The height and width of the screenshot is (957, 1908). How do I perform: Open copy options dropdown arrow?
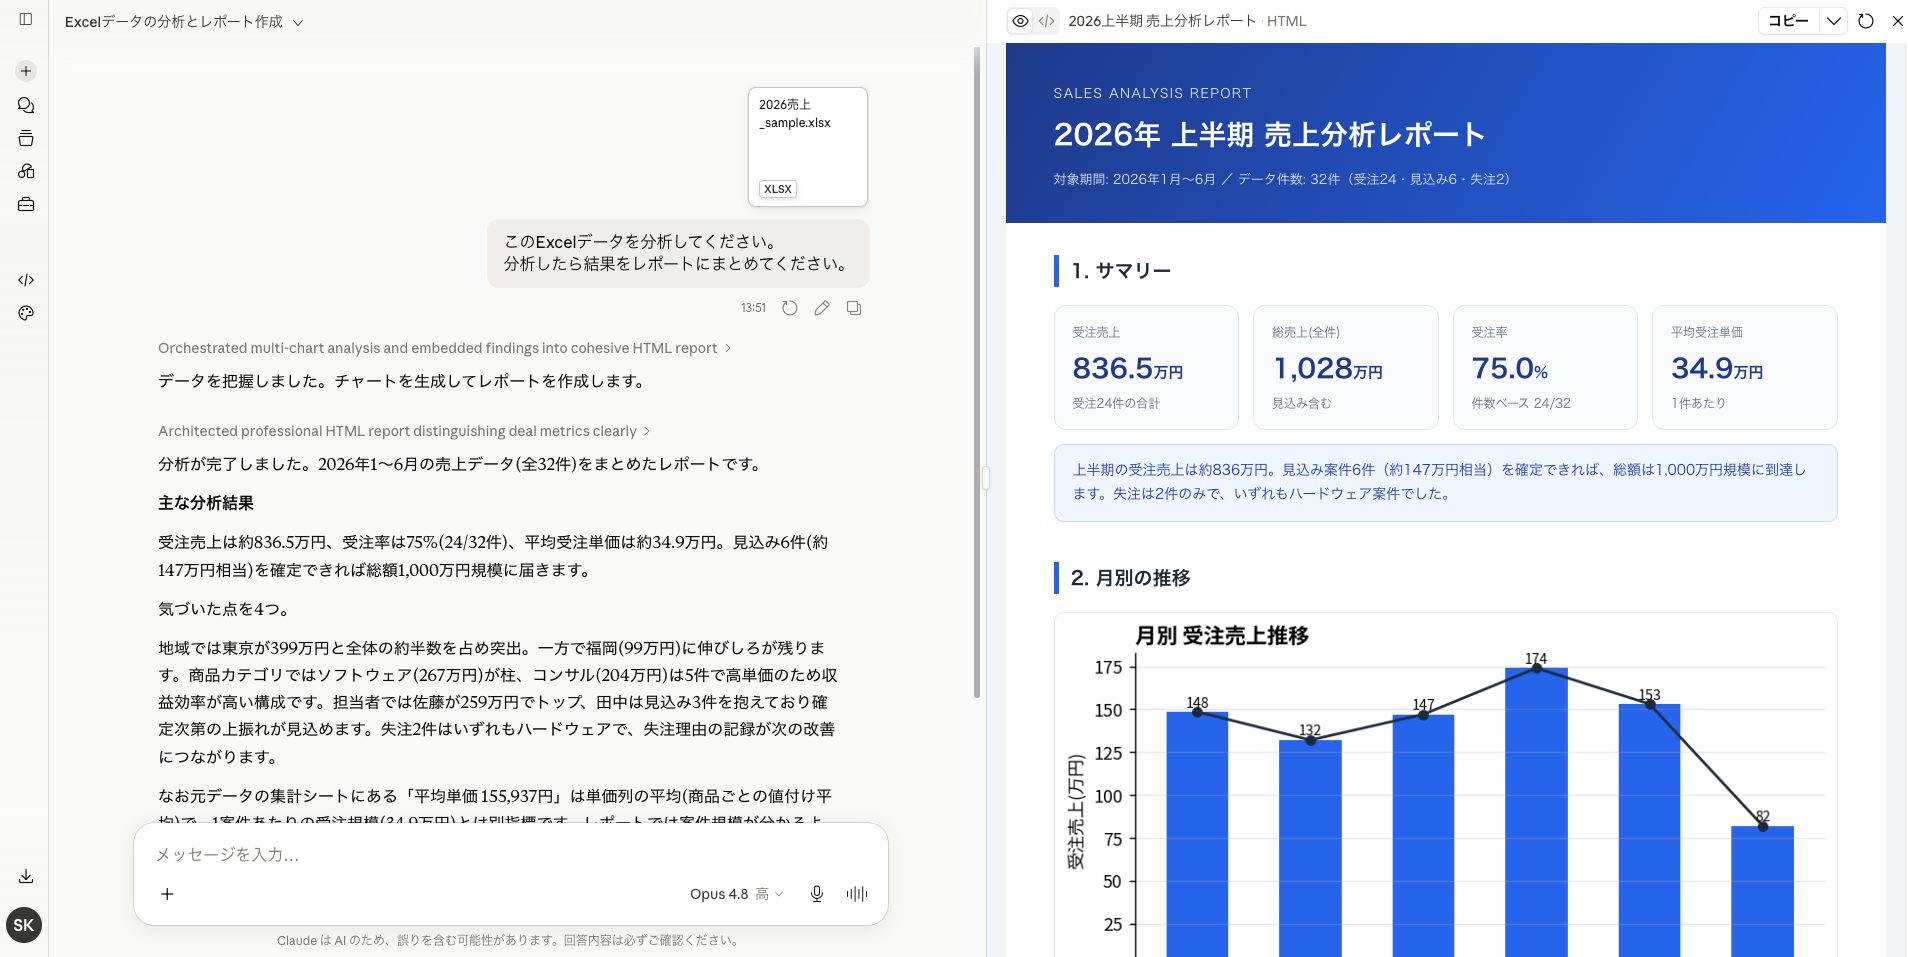tap(1833, 21)
